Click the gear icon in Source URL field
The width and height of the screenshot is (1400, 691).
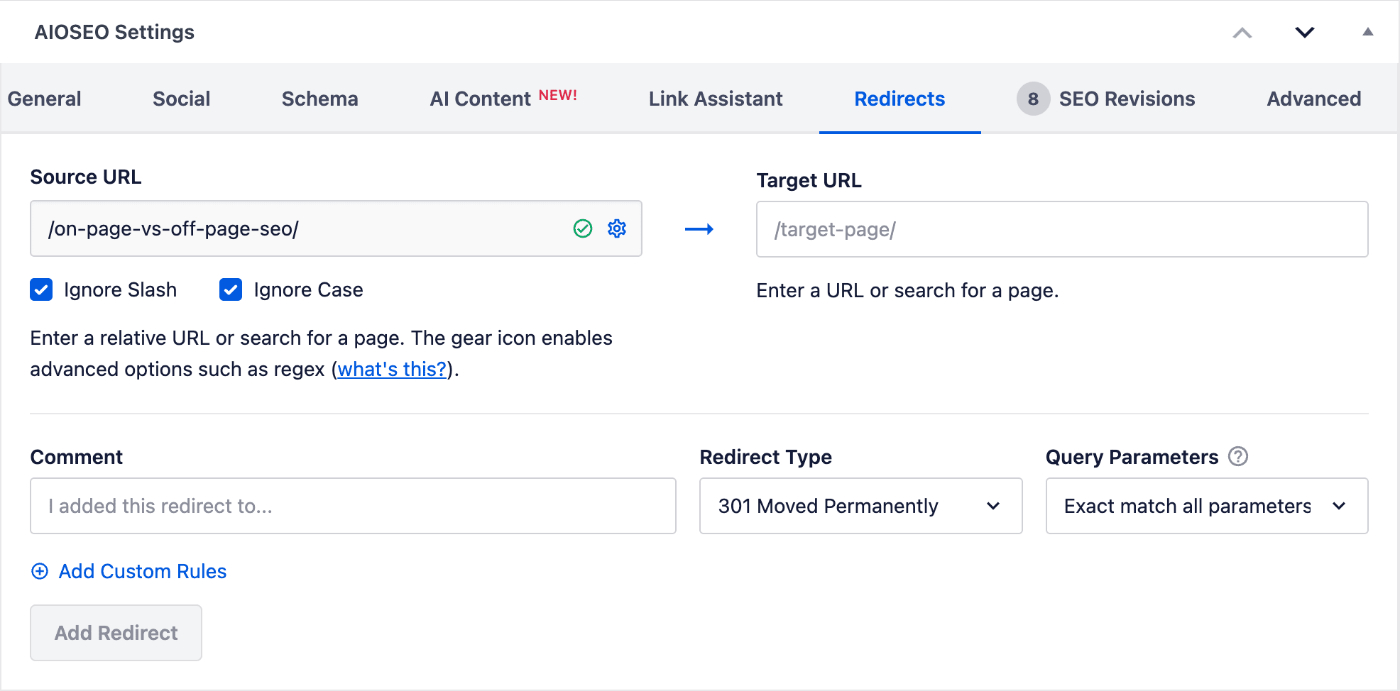click(617, 229)
